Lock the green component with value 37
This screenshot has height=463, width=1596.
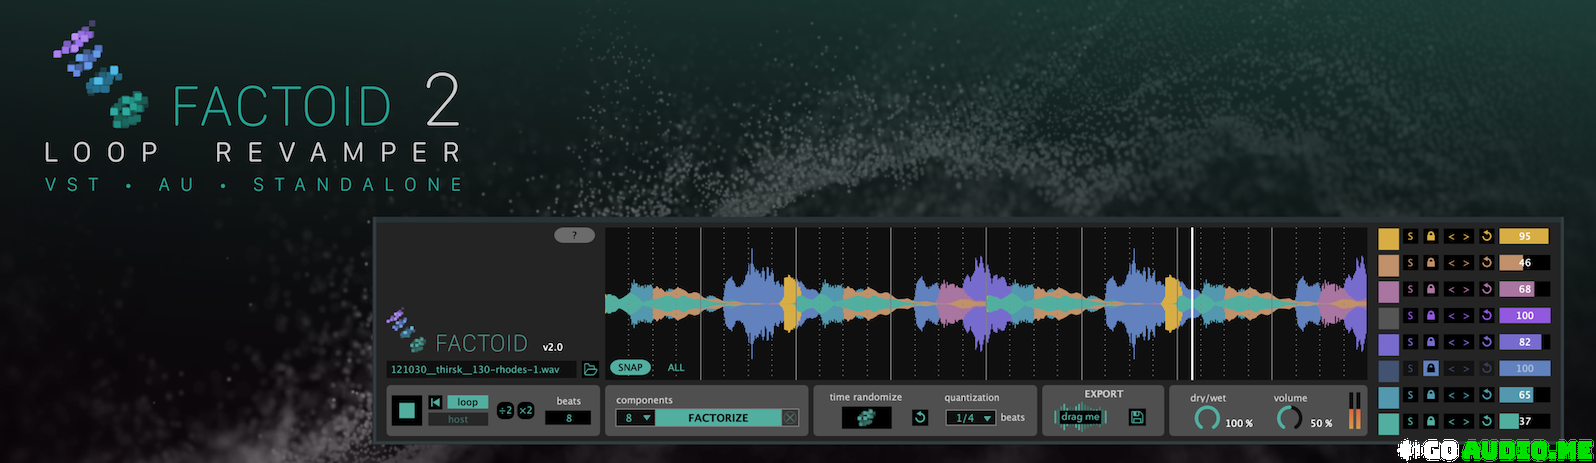[x=1431, y=421]
